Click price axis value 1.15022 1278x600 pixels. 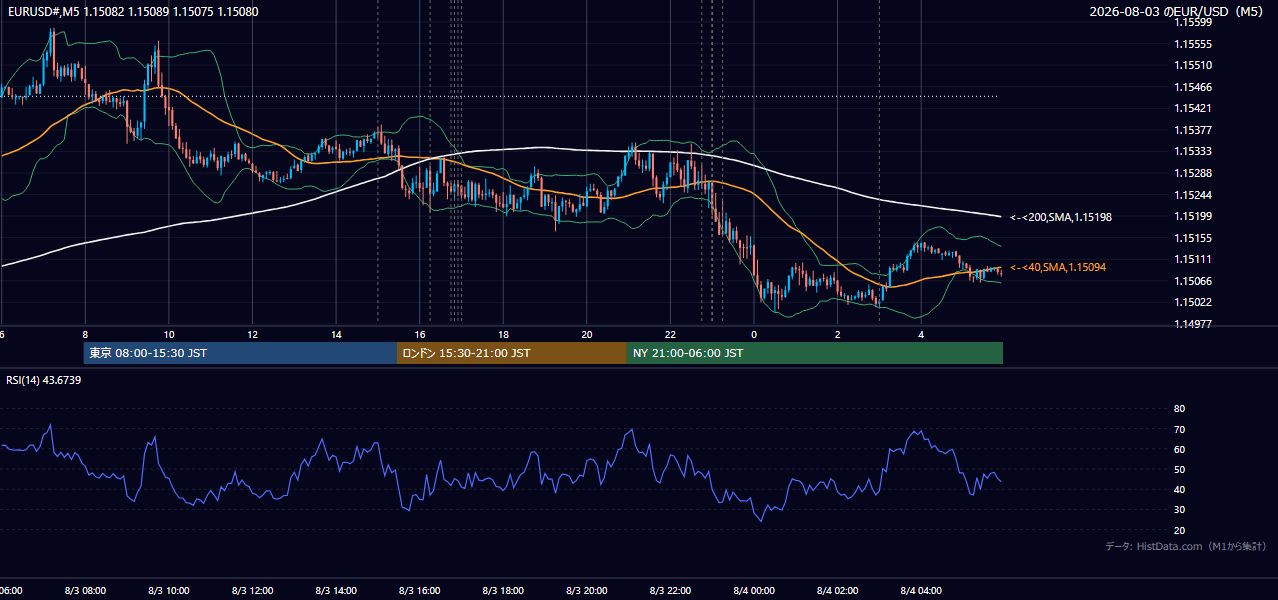(x=1192, y=302)
